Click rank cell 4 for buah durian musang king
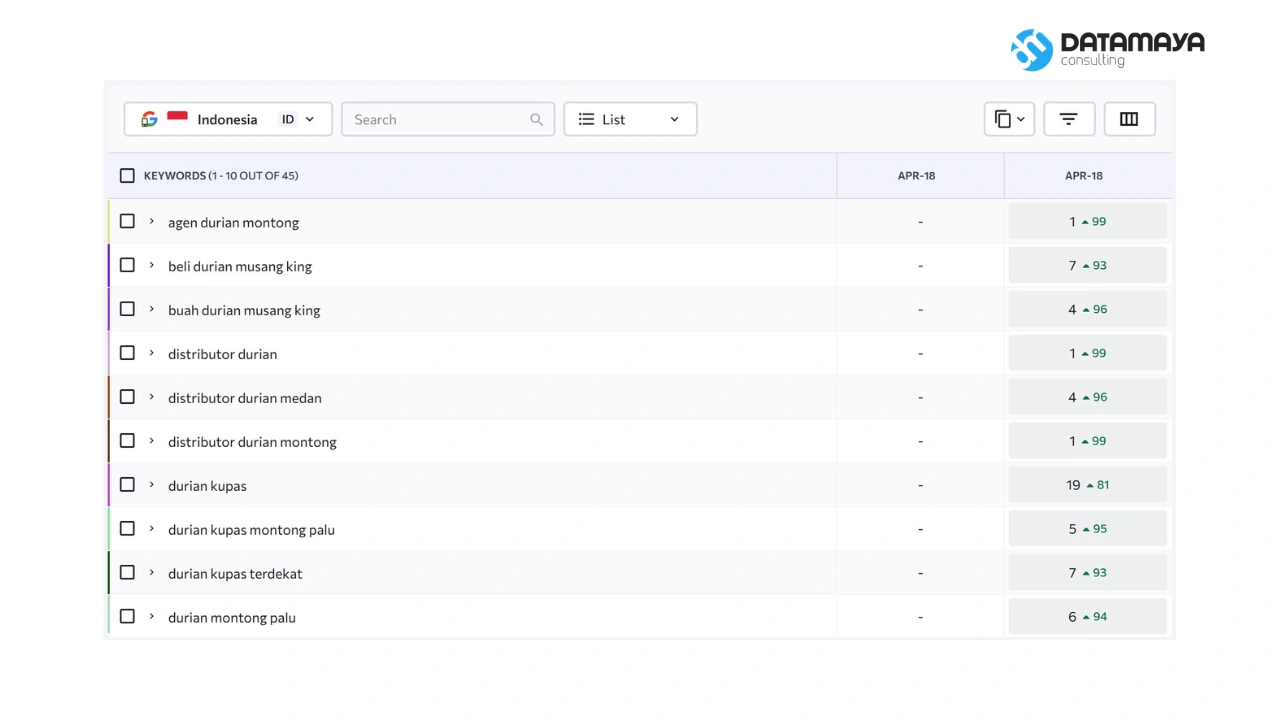Image resolution: width=1280 pixels, height=720 pixels. [1088, 309]
